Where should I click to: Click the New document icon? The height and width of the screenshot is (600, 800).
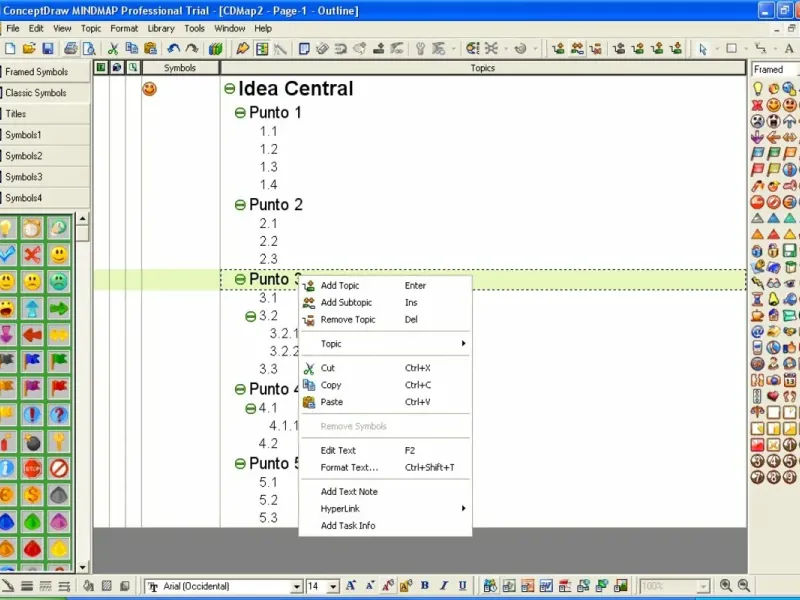pyautogui.click(x=10, y=48)
